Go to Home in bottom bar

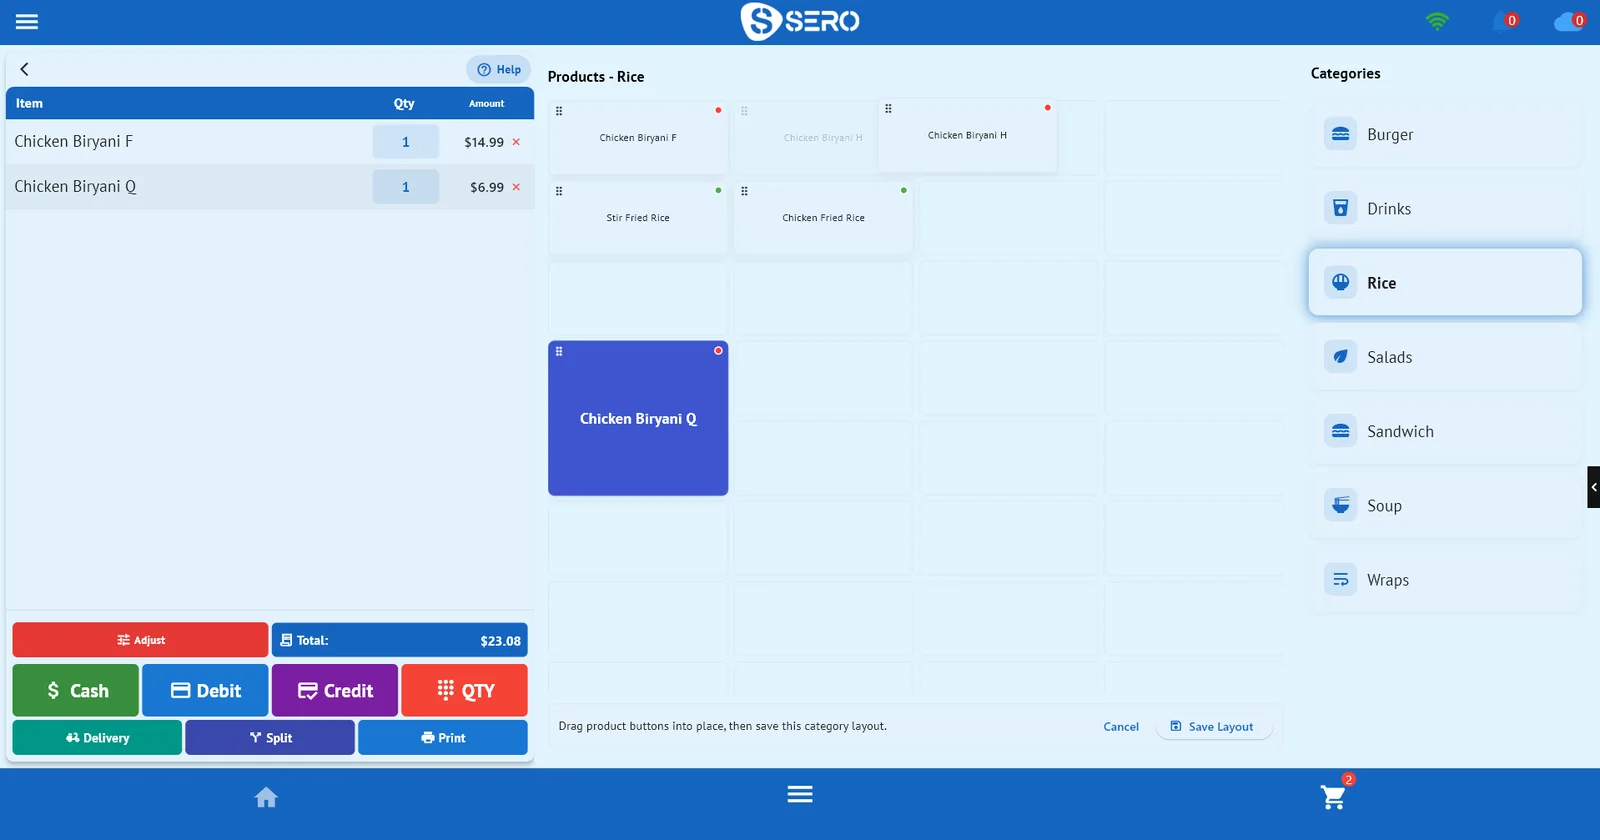coord(266,797)
